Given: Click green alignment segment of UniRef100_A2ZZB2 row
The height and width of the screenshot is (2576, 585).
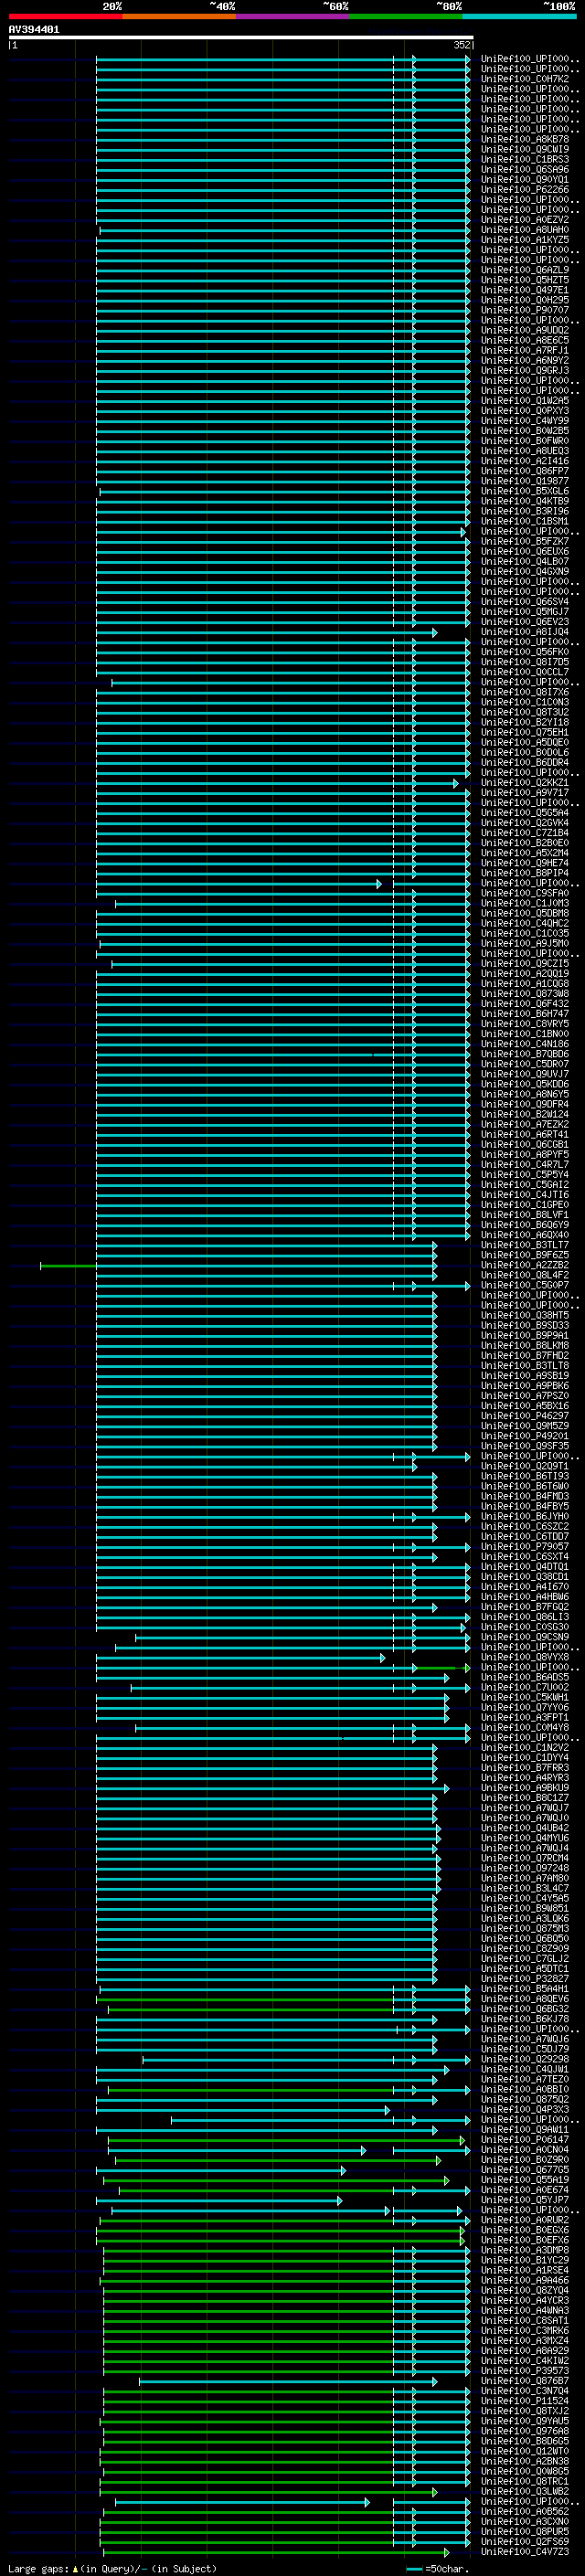Looking at the screenshot, I should click(x=69, y=1266).
